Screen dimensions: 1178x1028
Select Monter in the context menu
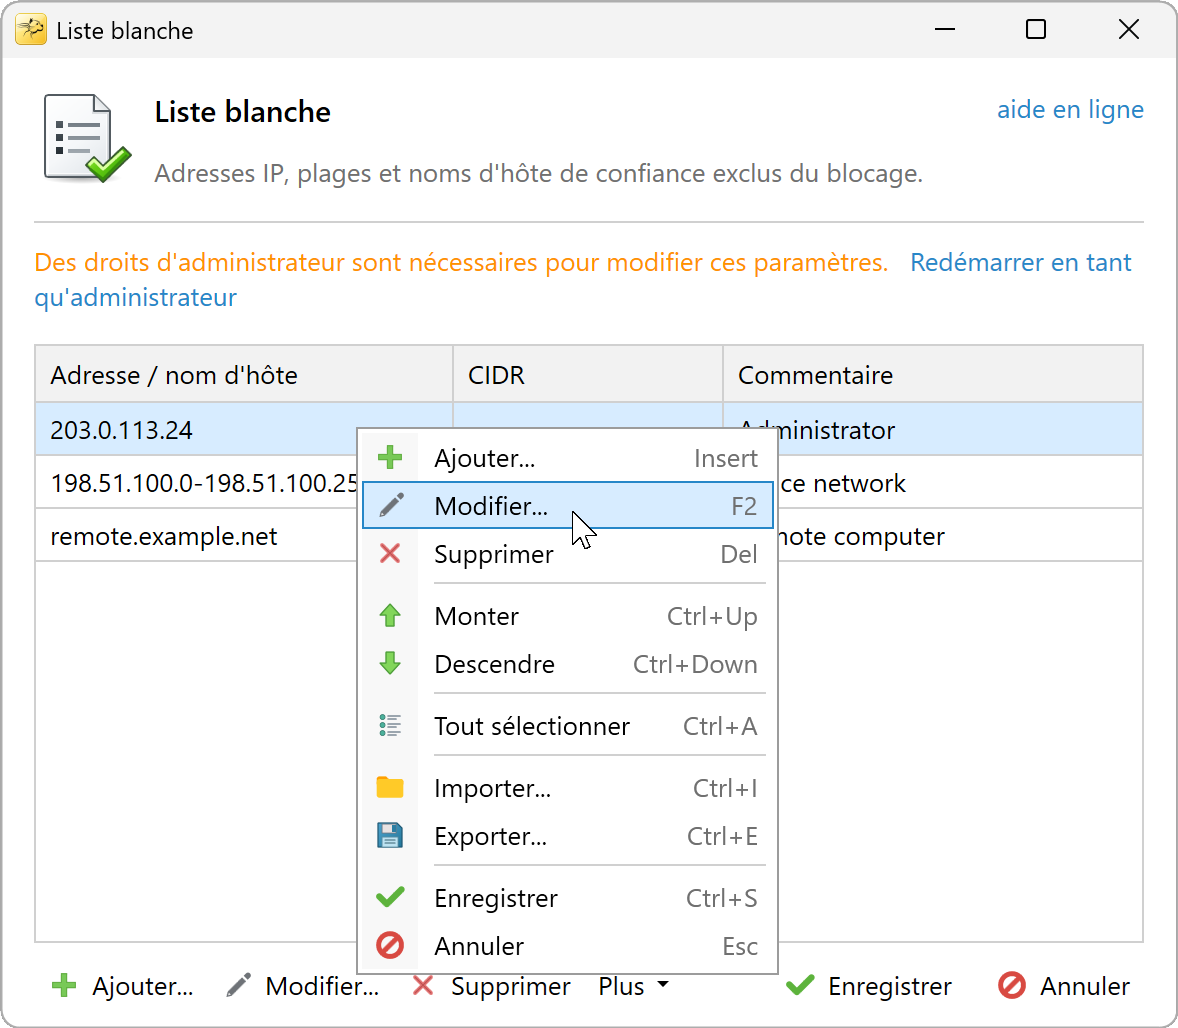567,615
